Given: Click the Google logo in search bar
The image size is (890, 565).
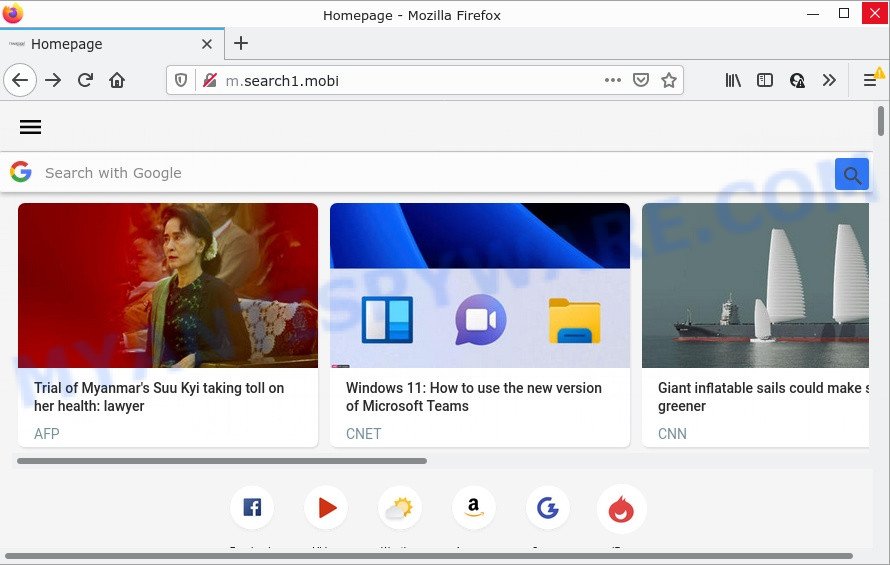Looking at the screenshot, I should [20, 171].
